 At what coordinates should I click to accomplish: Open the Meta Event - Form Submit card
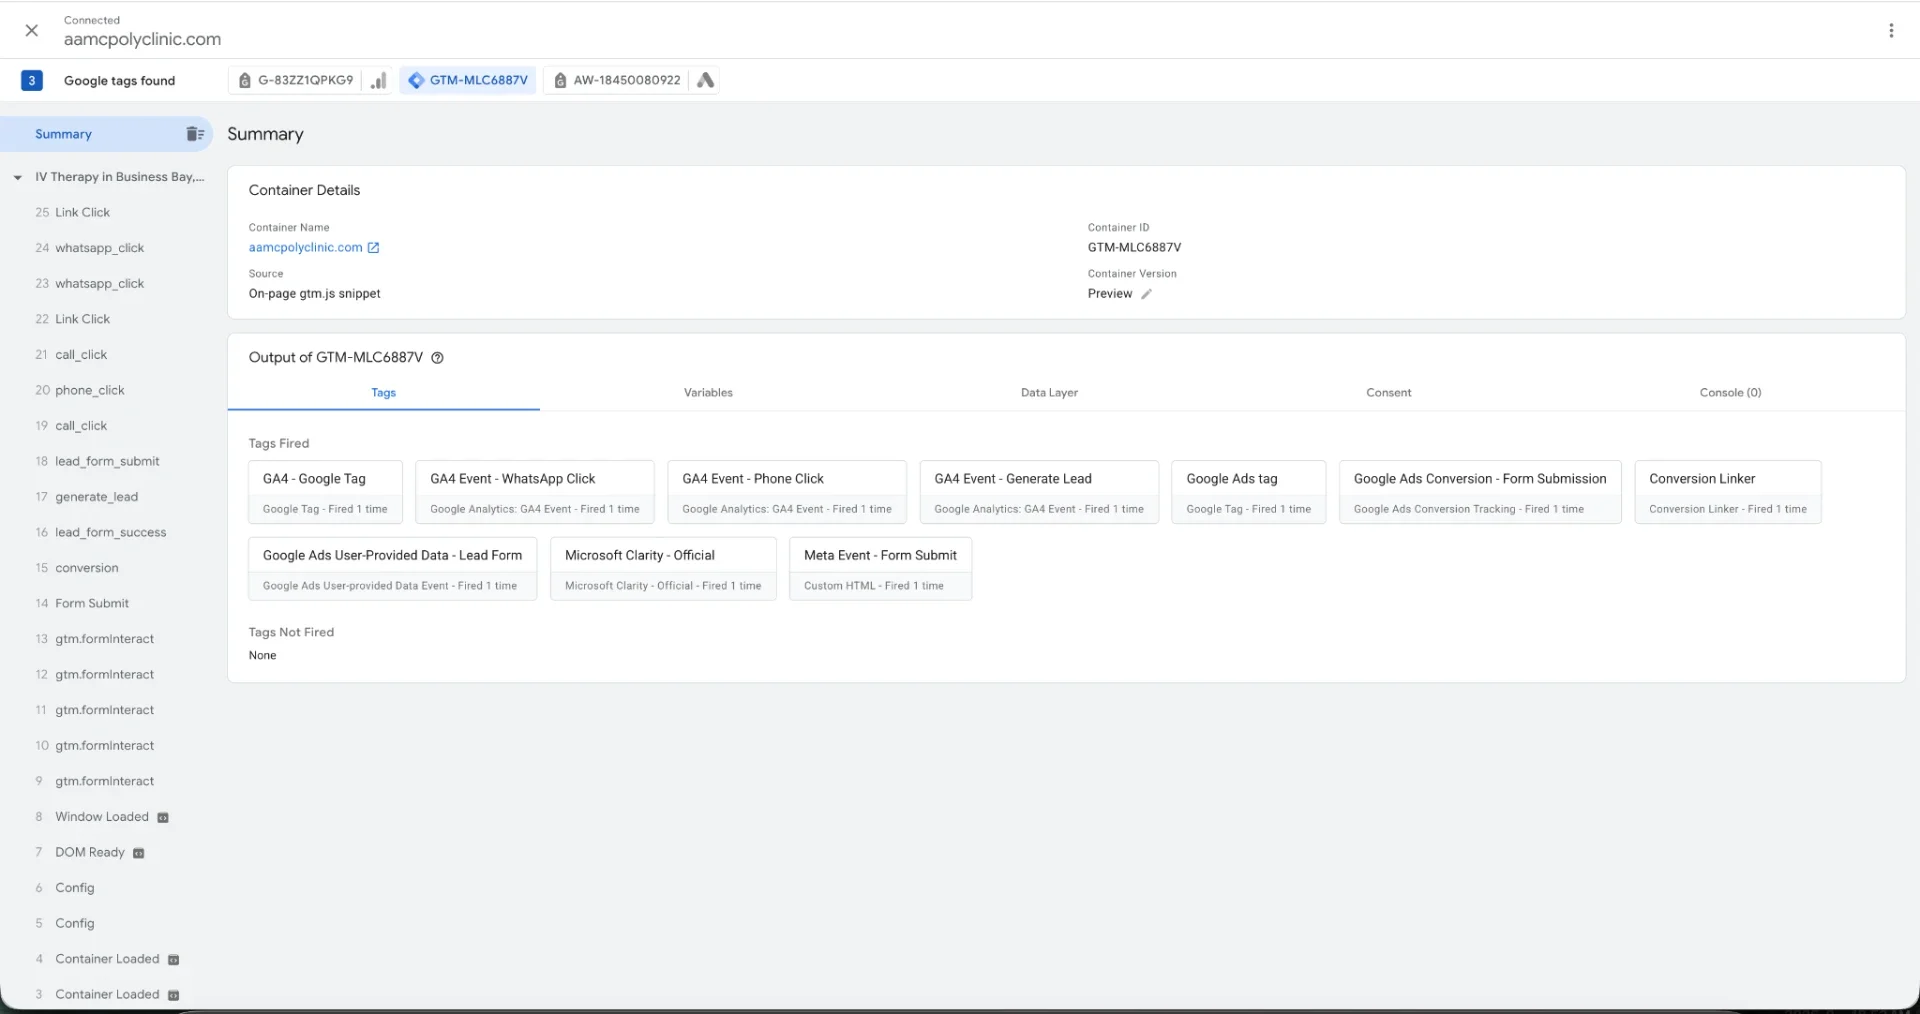tap(880, 569)
